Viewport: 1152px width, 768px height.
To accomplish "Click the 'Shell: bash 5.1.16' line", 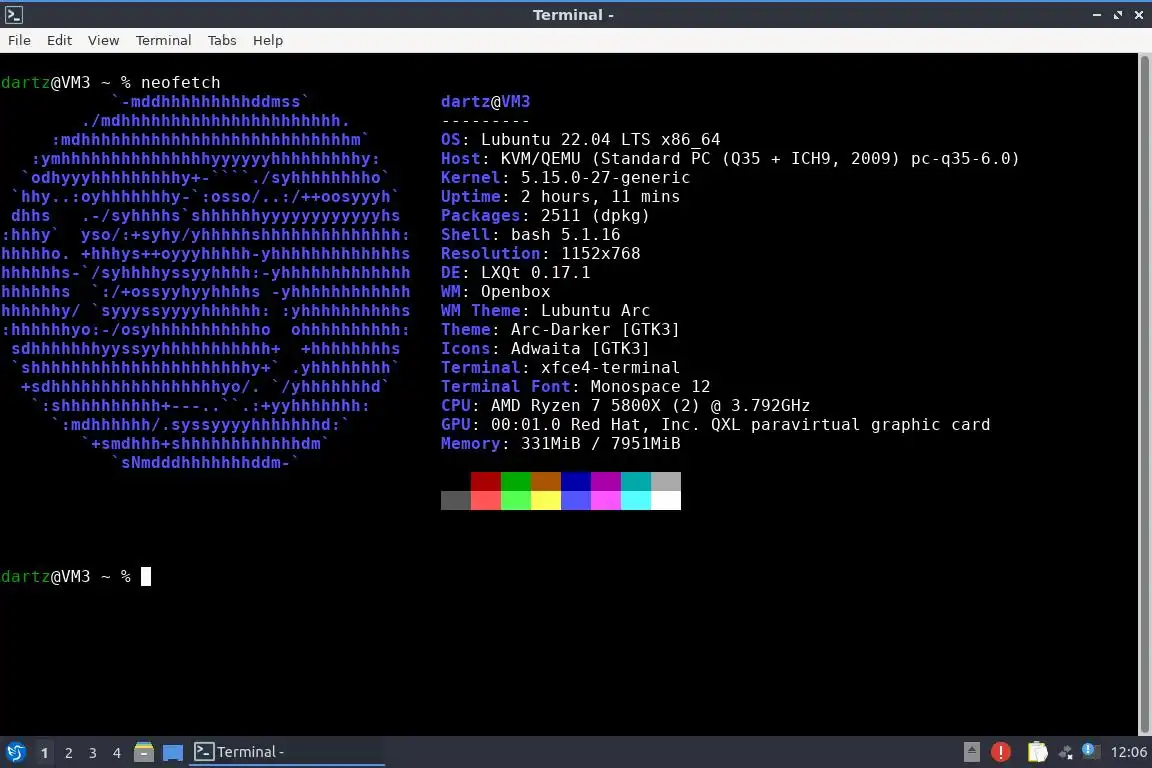I will click(x=530, y=235).
